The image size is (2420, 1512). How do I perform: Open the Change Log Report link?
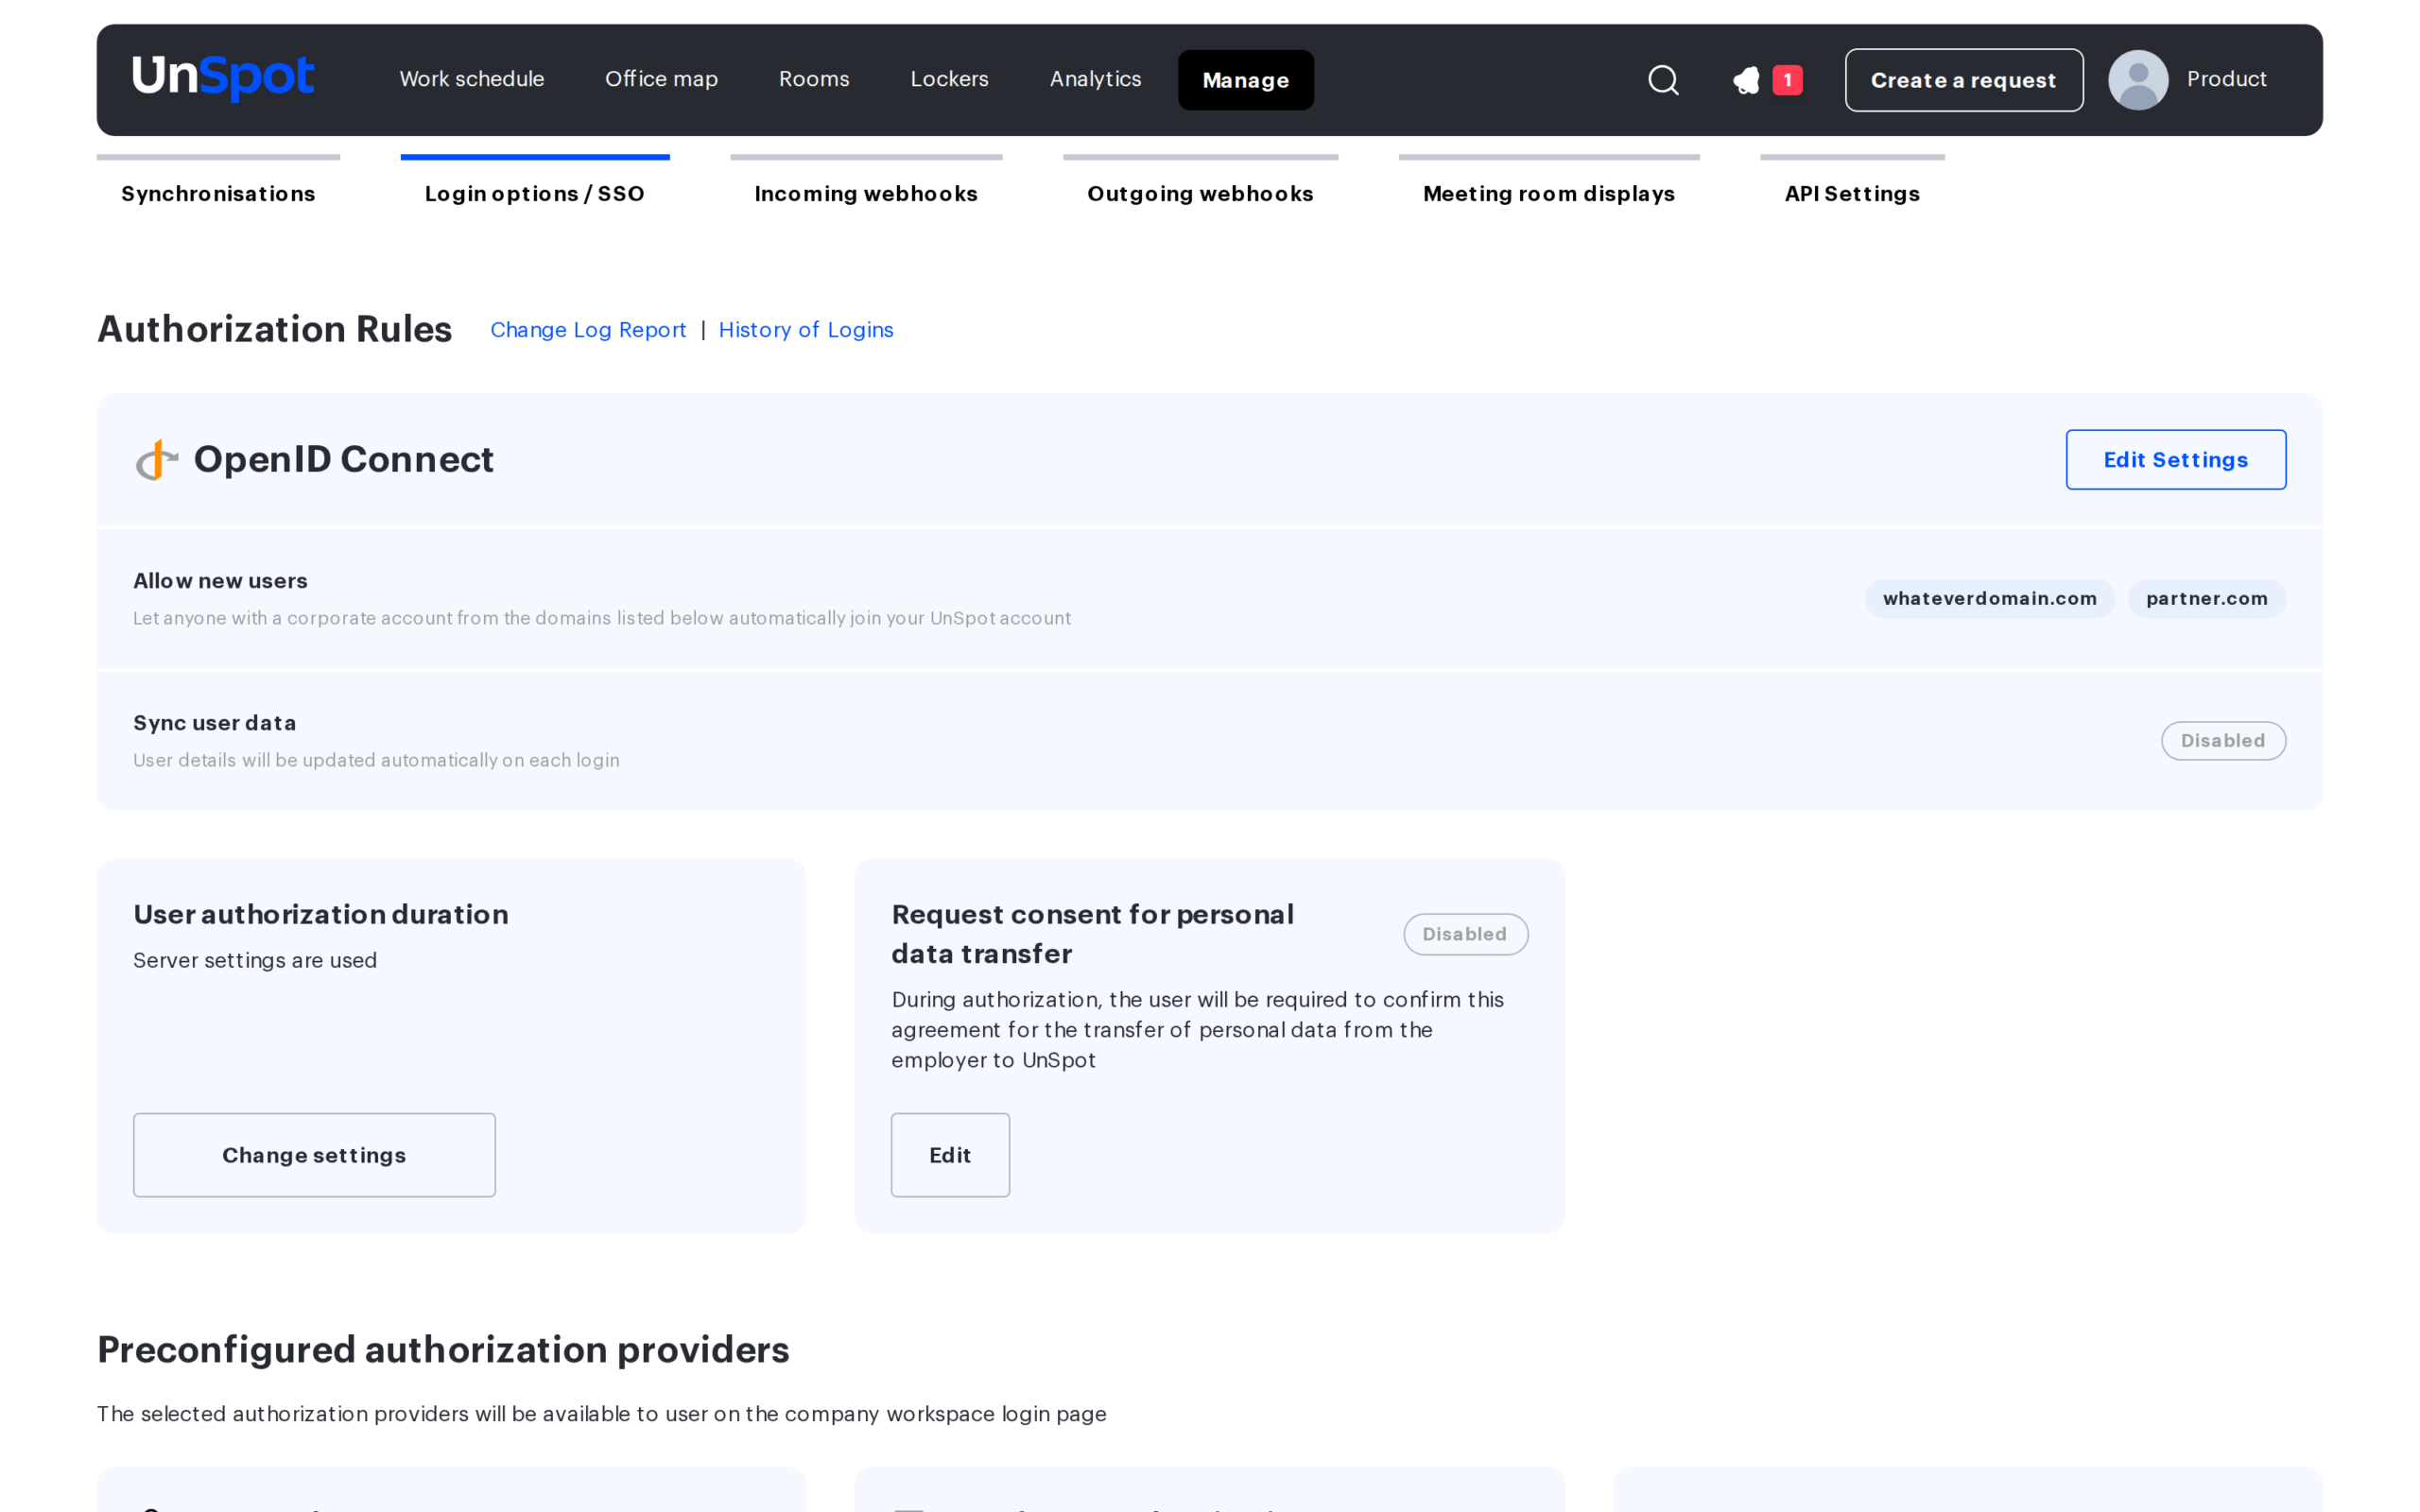[588, 330]
